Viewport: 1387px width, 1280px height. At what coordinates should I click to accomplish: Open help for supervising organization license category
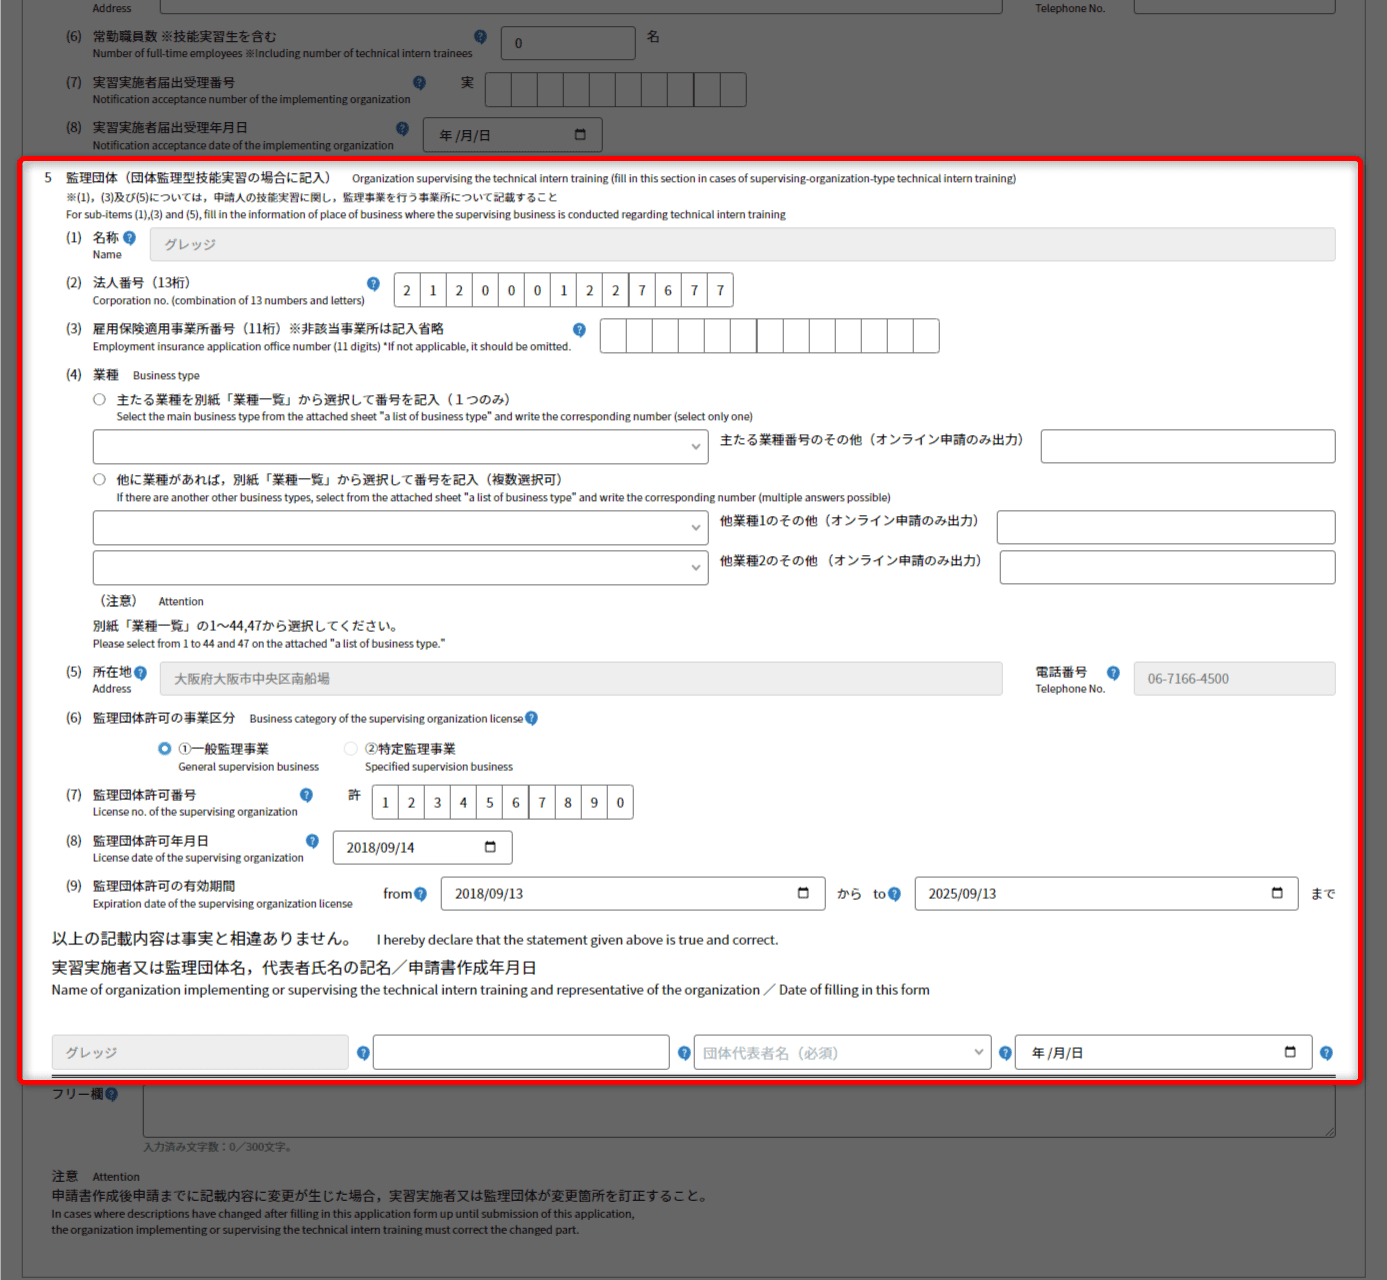tap(531, 718)
